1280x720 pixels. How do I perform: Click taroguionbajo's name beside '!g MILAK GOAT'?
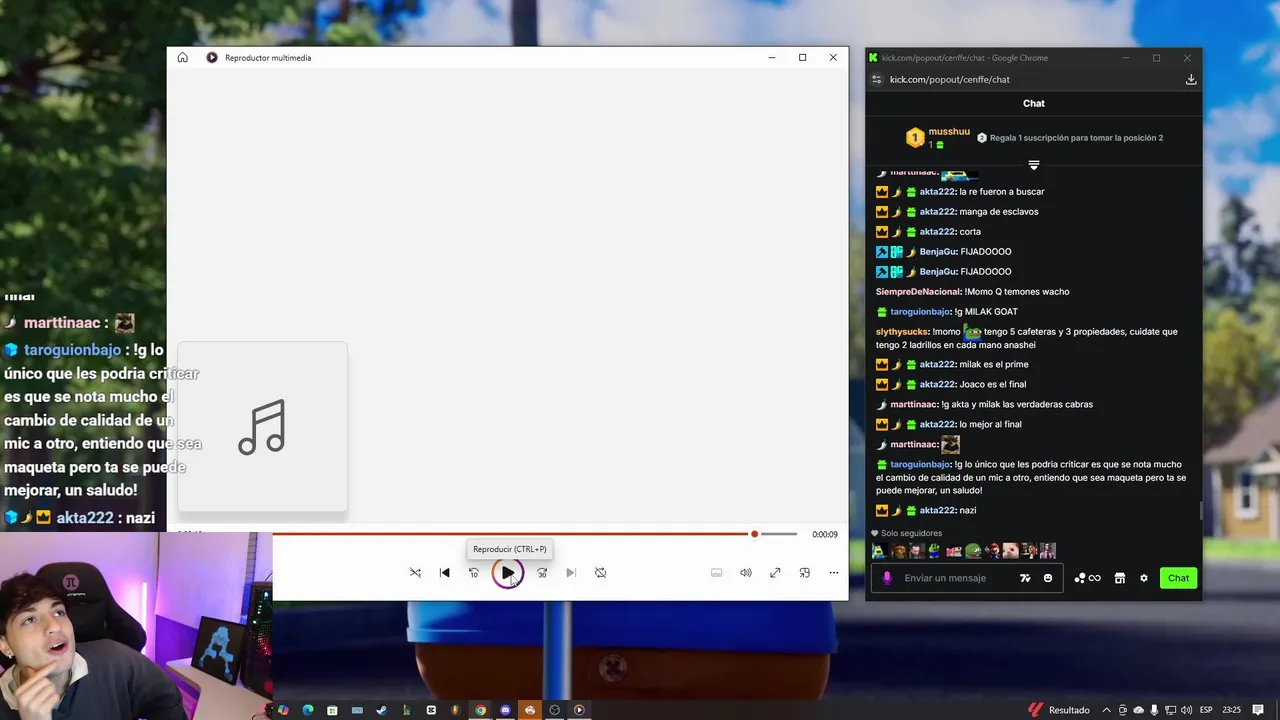pyautogui.click(x=920, y=312)
